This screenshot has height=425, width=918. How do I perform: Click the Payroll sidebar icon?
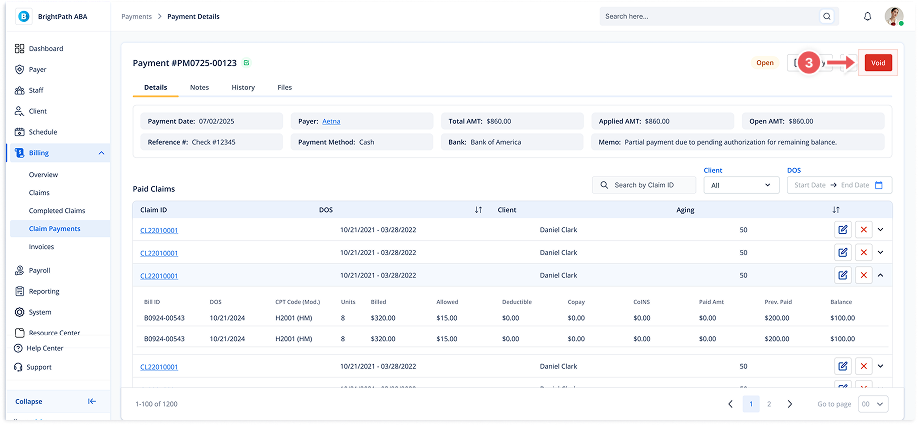[x=20, y=270]
